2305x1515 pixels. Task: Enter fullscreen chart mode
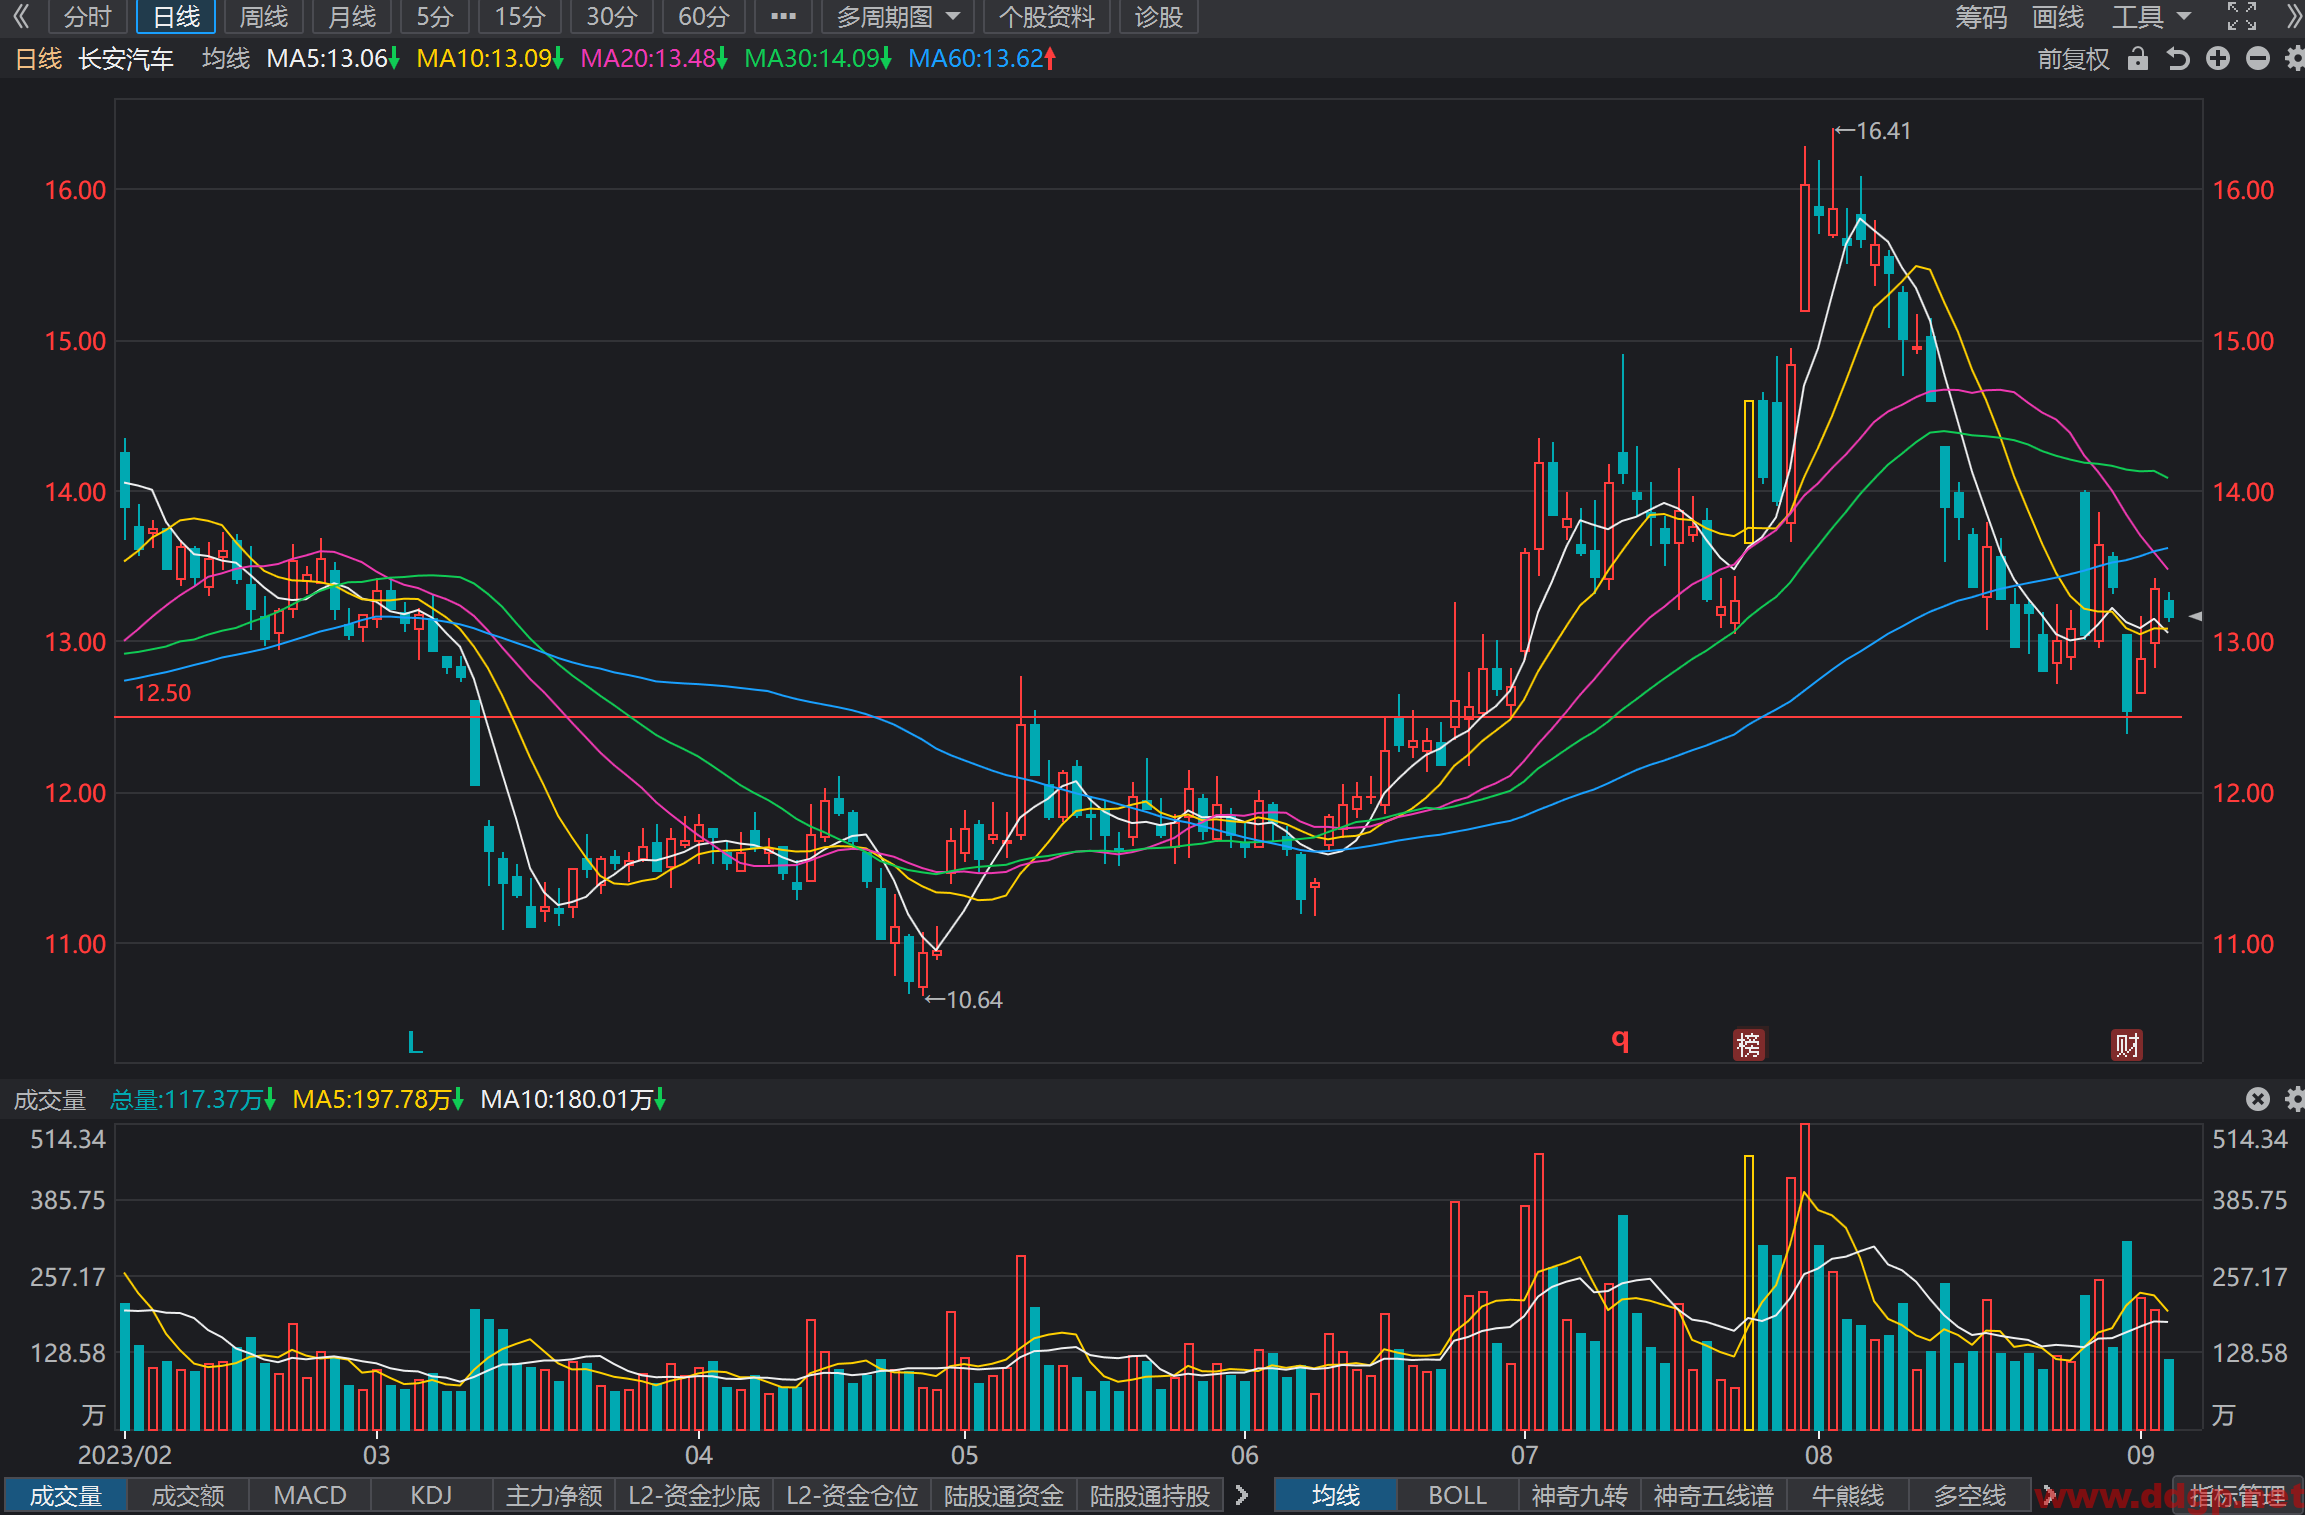tap(2241, 16)
